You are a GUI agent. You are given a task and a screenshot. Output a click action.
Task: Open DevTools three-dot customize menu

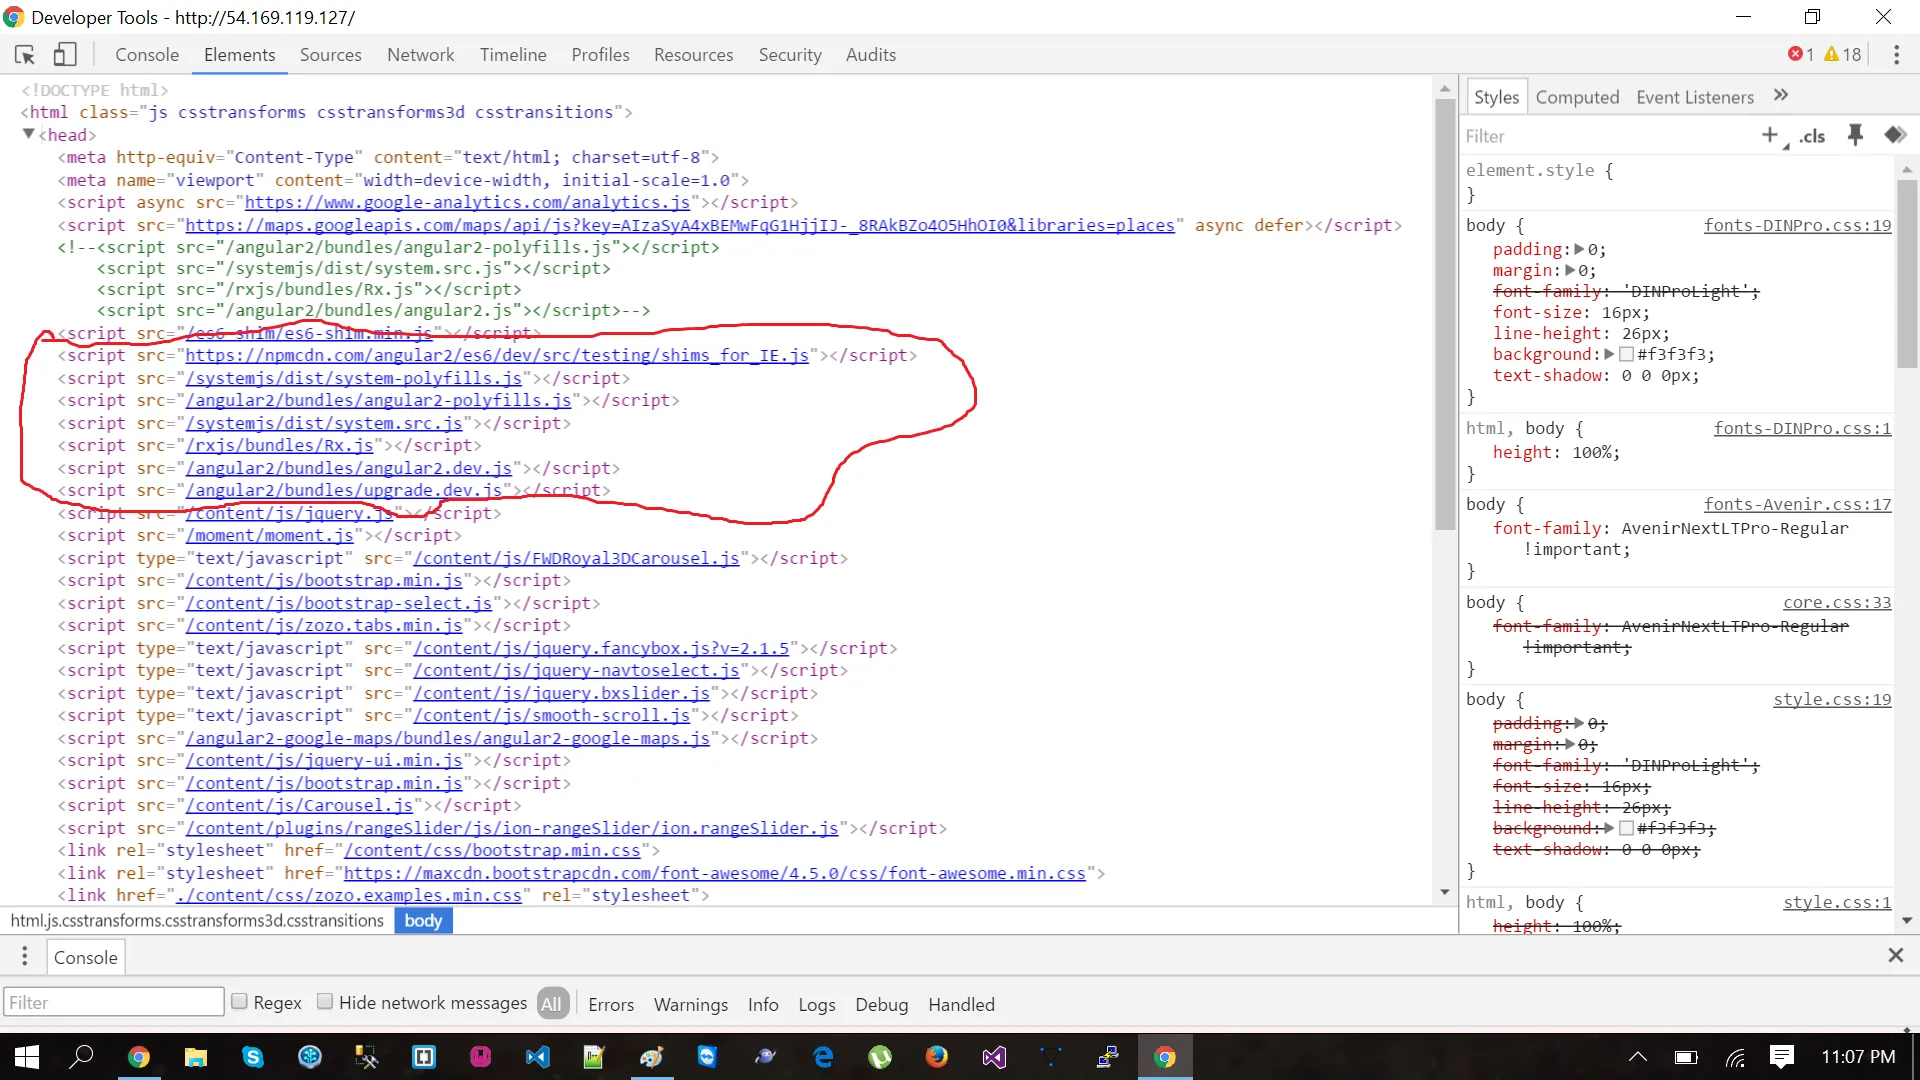coord(1896,54)
